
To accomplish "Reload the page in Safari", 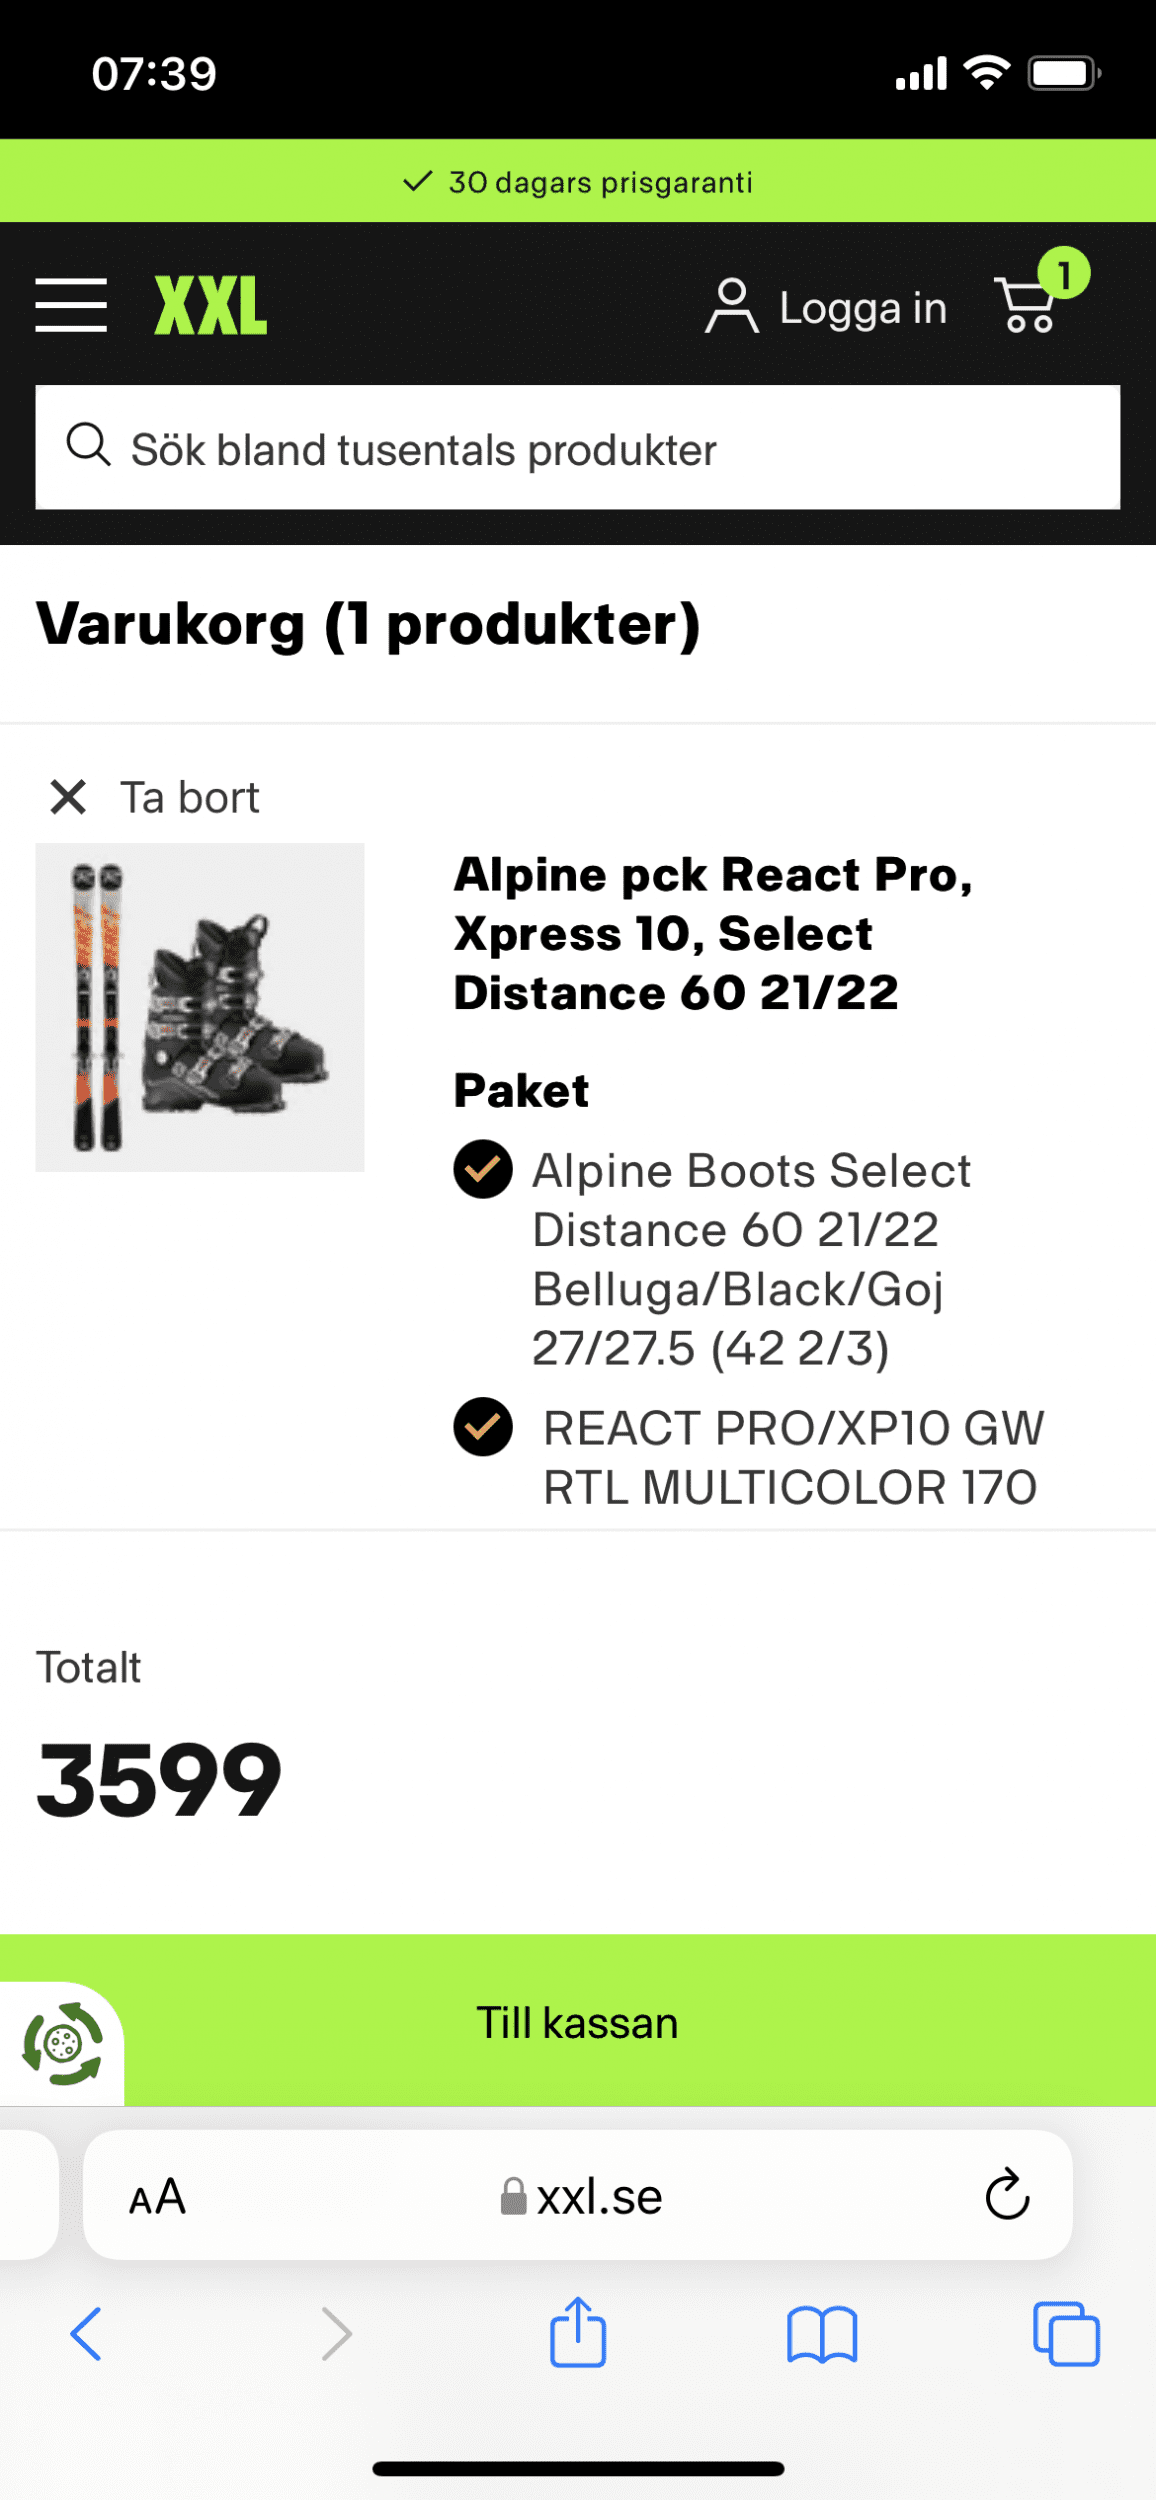I will coord(1007,2196).
